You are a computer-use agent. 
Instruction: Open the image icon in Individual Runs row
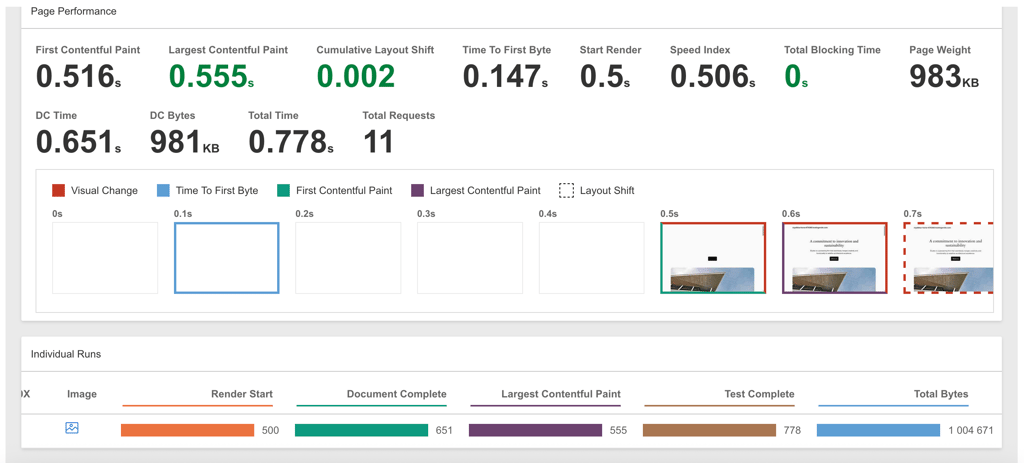click(72, 428)
